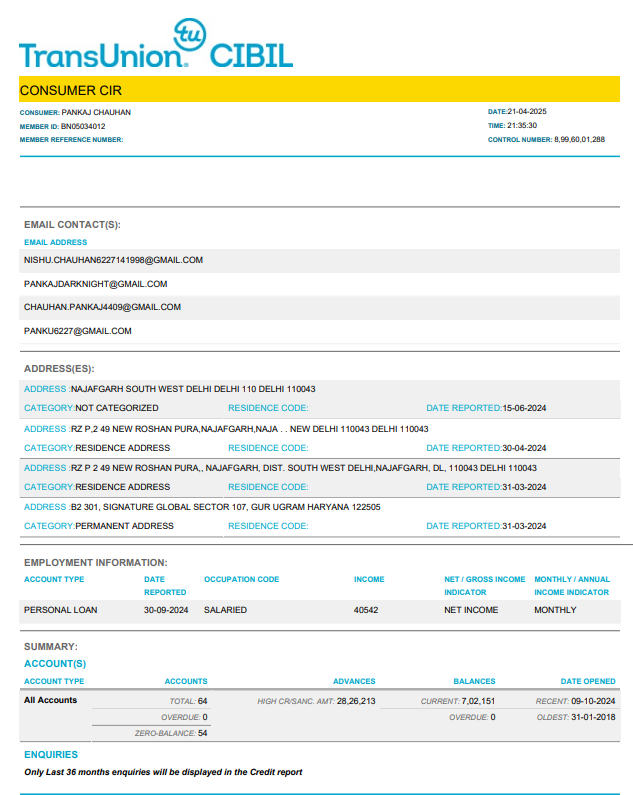Select email PANKAJDARKNIGHT@GMAIL.COM

(x=95, y=284)
